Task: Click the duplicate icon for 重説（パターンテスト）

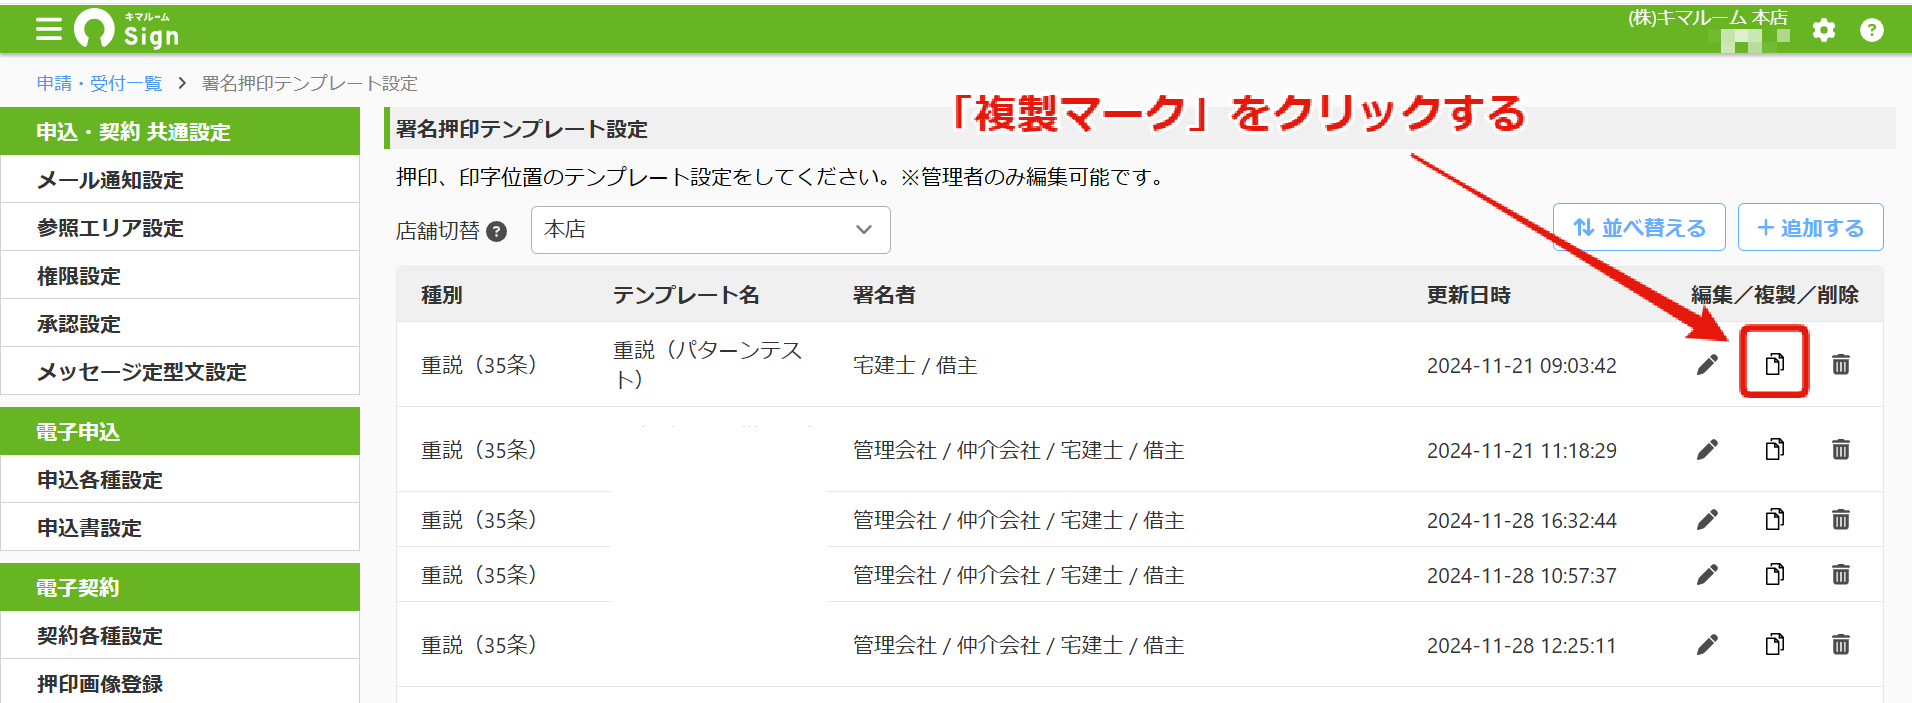Action: click(1774, 364)
